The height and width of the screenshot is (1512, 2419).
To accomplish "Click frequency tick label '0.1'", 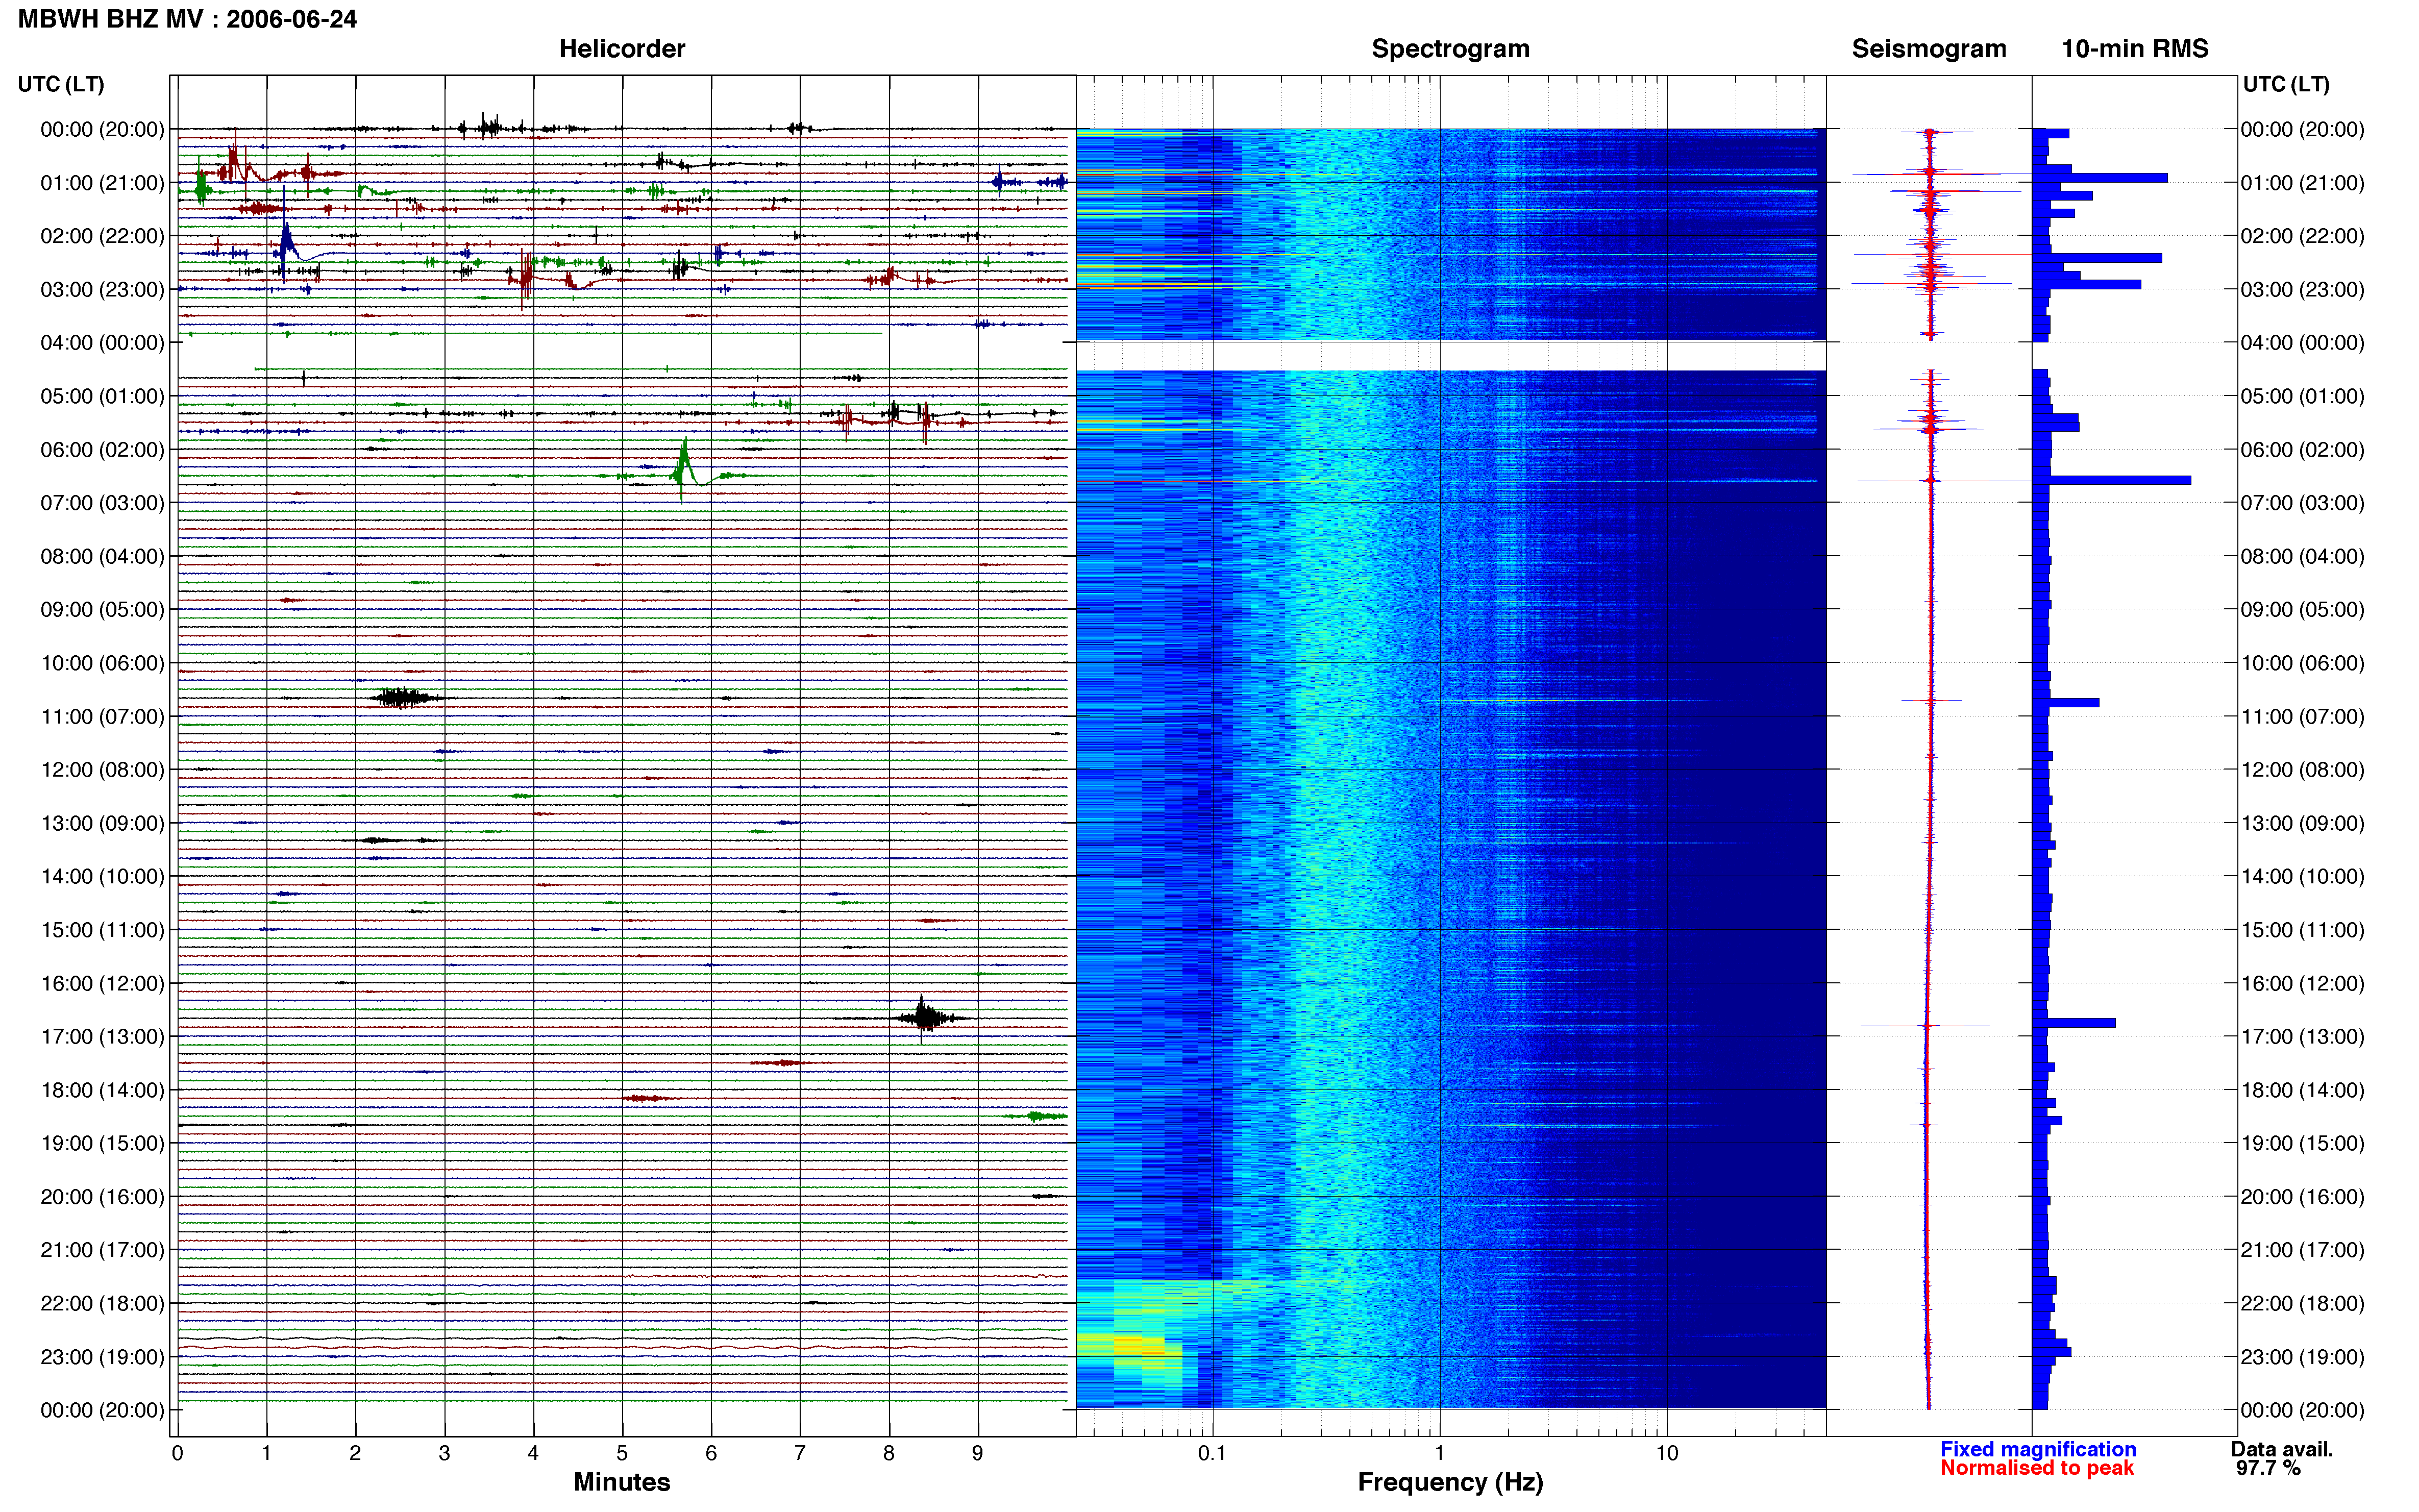I will [x=1212, y=1454].
